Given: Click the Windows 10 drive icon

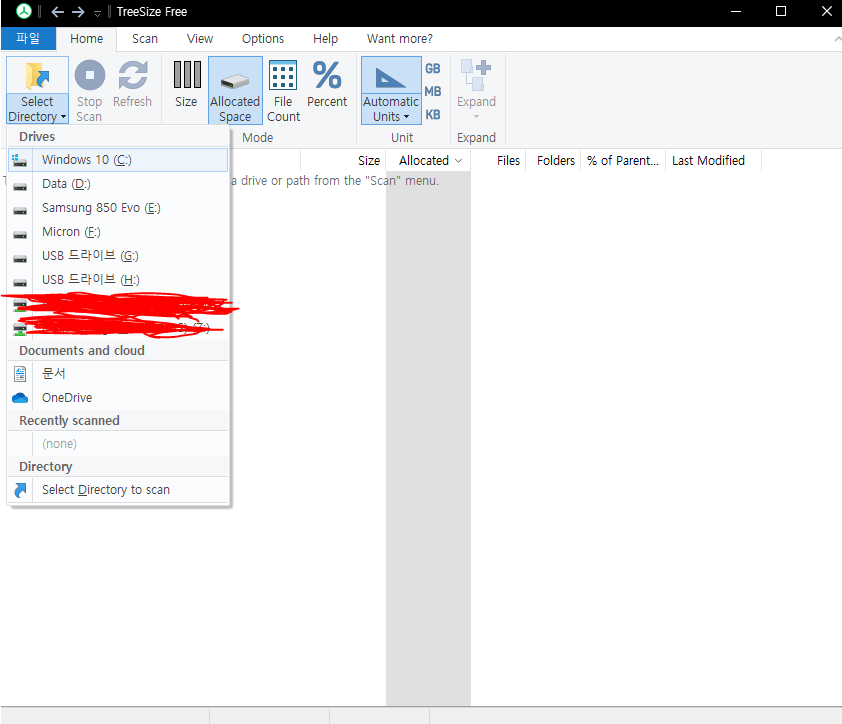Looking at the screenshot, I should pos(20,160).
